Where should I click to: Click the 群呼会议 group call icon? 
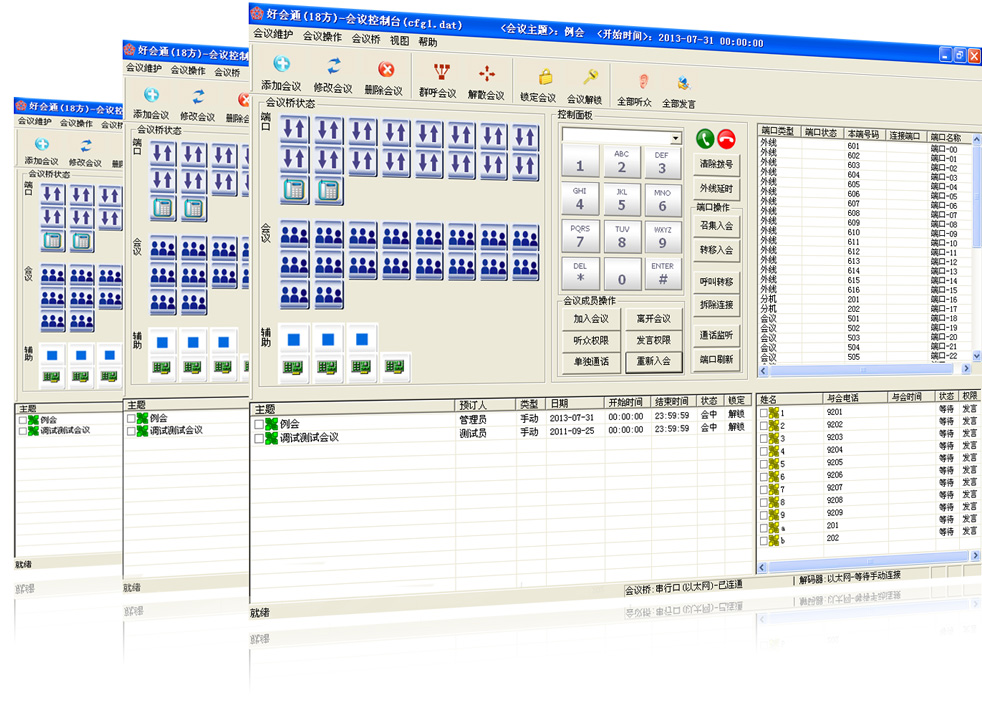438,74
